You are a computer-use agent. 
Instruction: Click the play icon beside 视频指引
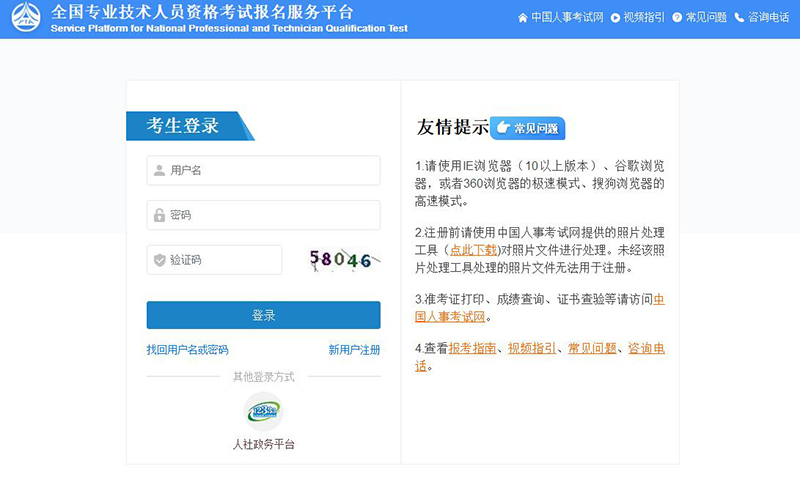click(615, 18)
